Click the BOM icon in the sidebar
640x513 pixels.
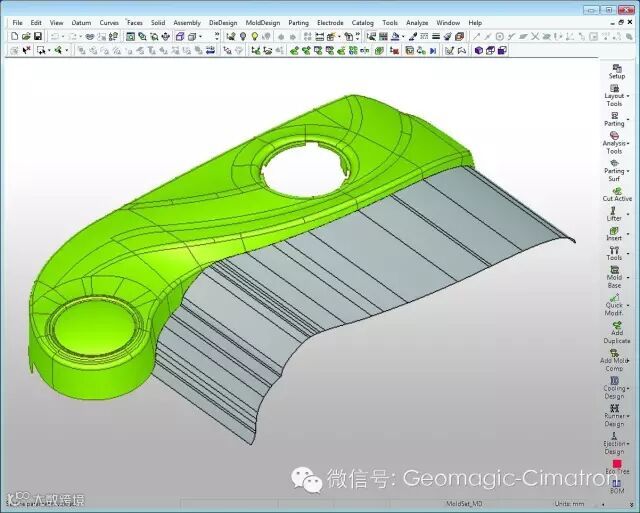[617, 484]
